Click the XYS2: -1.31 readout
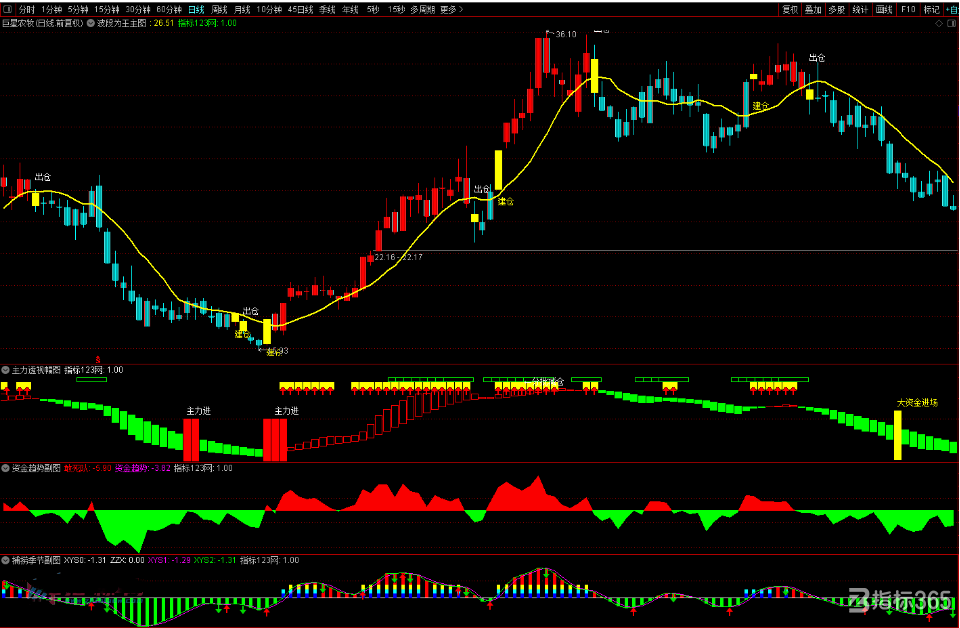This screenshot has width=960, height=628. [215, 560]
